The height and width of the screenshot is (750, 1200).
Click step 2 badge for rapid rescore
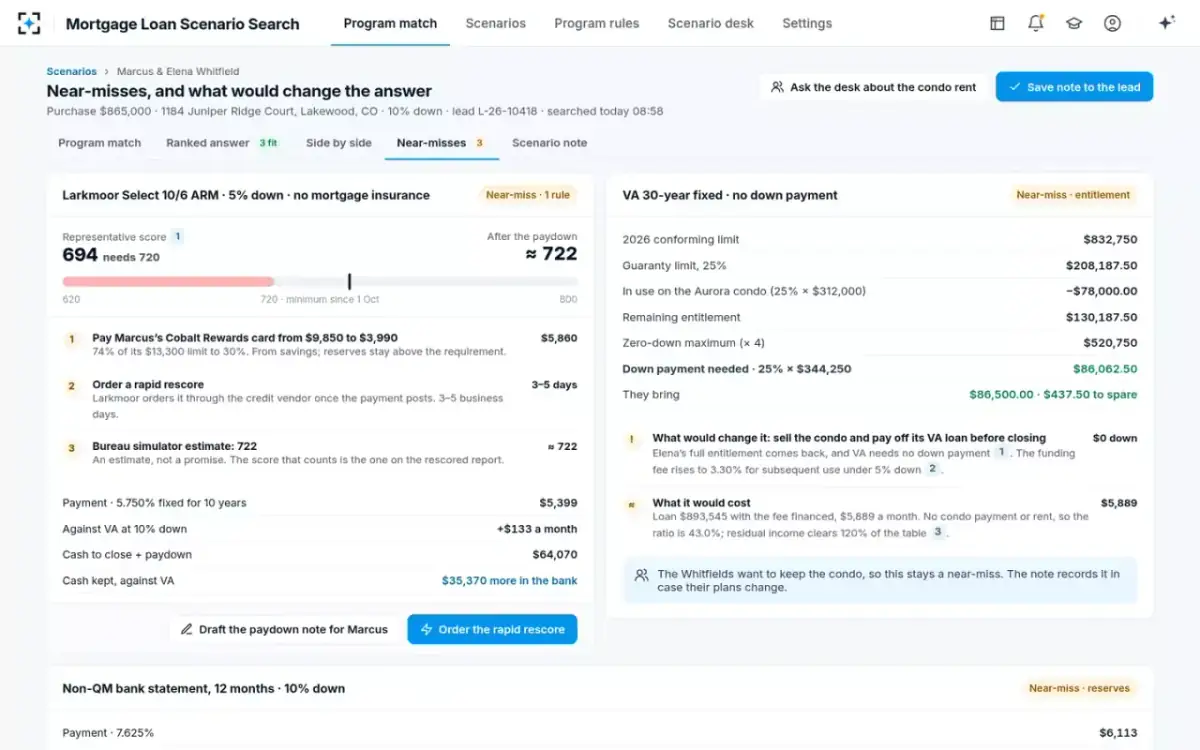[x=71, y=386]
